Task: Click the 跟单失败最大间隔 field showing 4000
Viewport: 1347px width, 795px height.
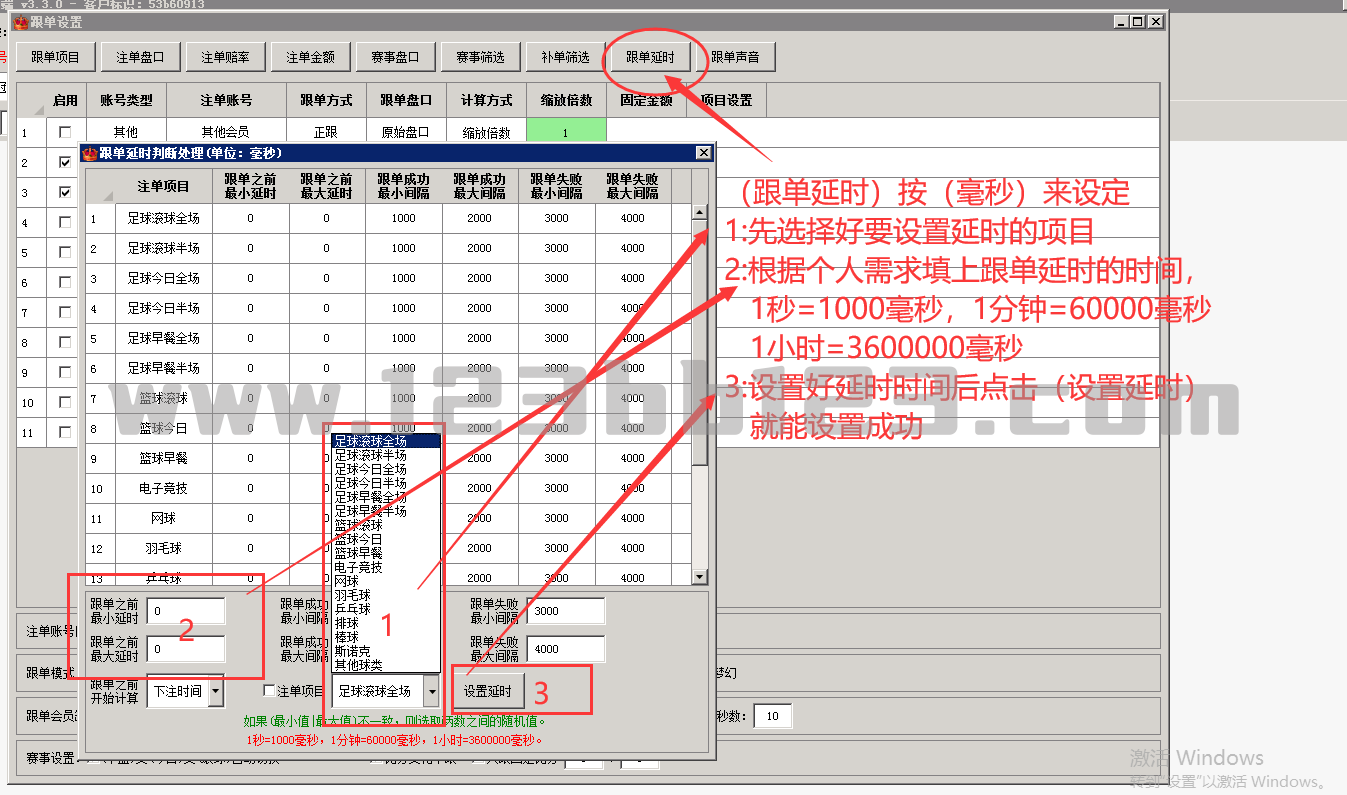Action: [565, 649]
